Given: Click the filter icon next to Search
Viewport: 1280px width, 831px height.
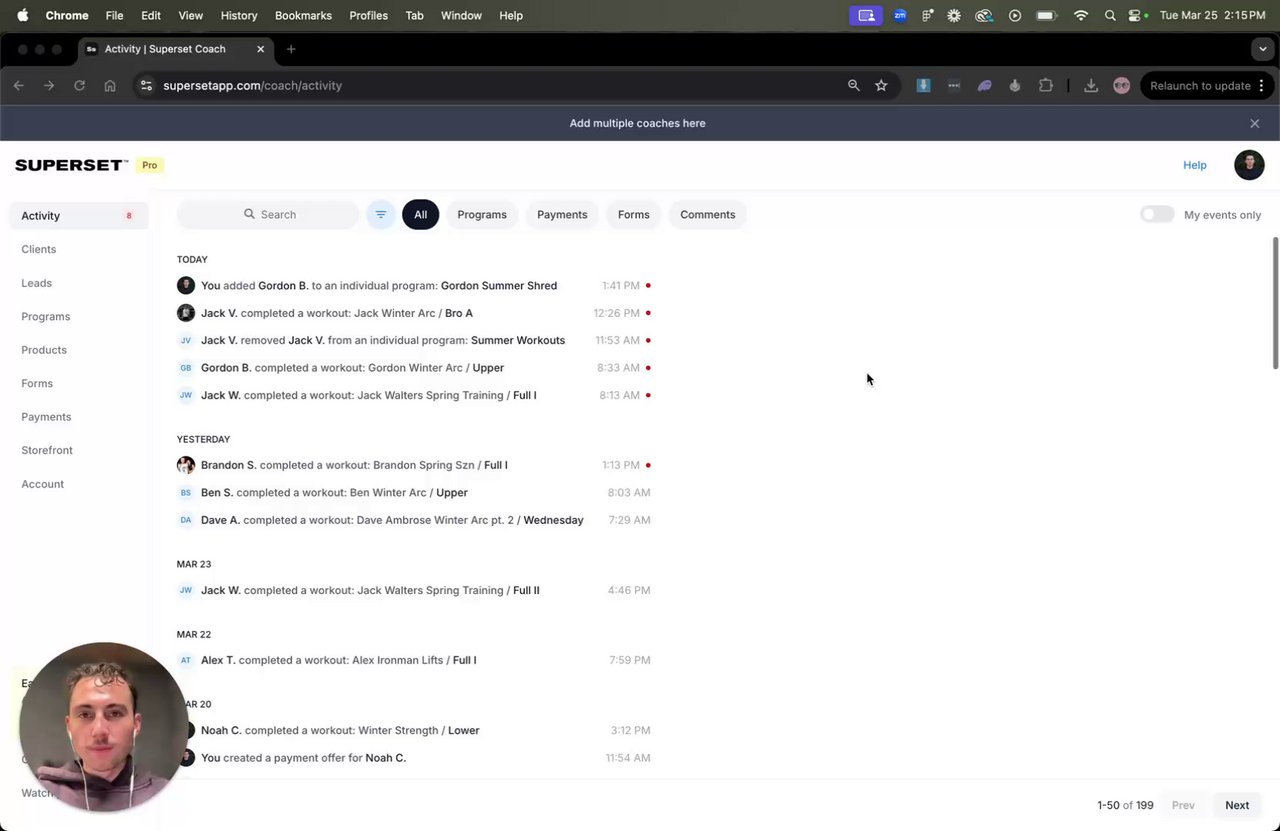Looking at the screenshot, I should point(381,215).
